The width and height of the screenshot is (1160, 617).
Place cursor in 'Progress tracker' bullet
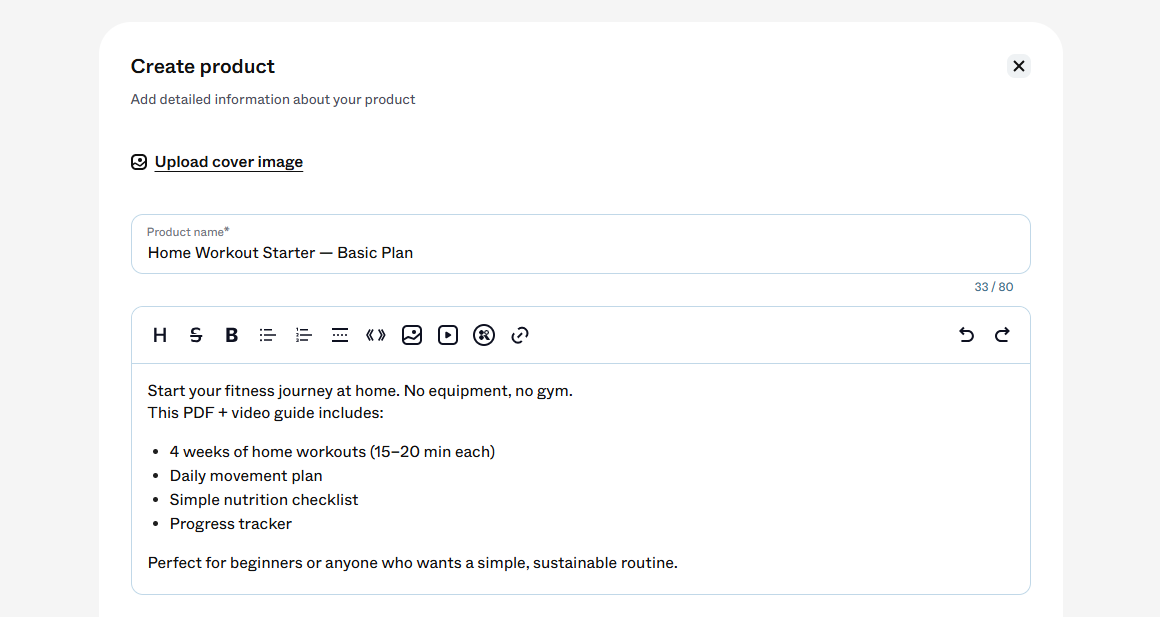click(x=230, y=524)
